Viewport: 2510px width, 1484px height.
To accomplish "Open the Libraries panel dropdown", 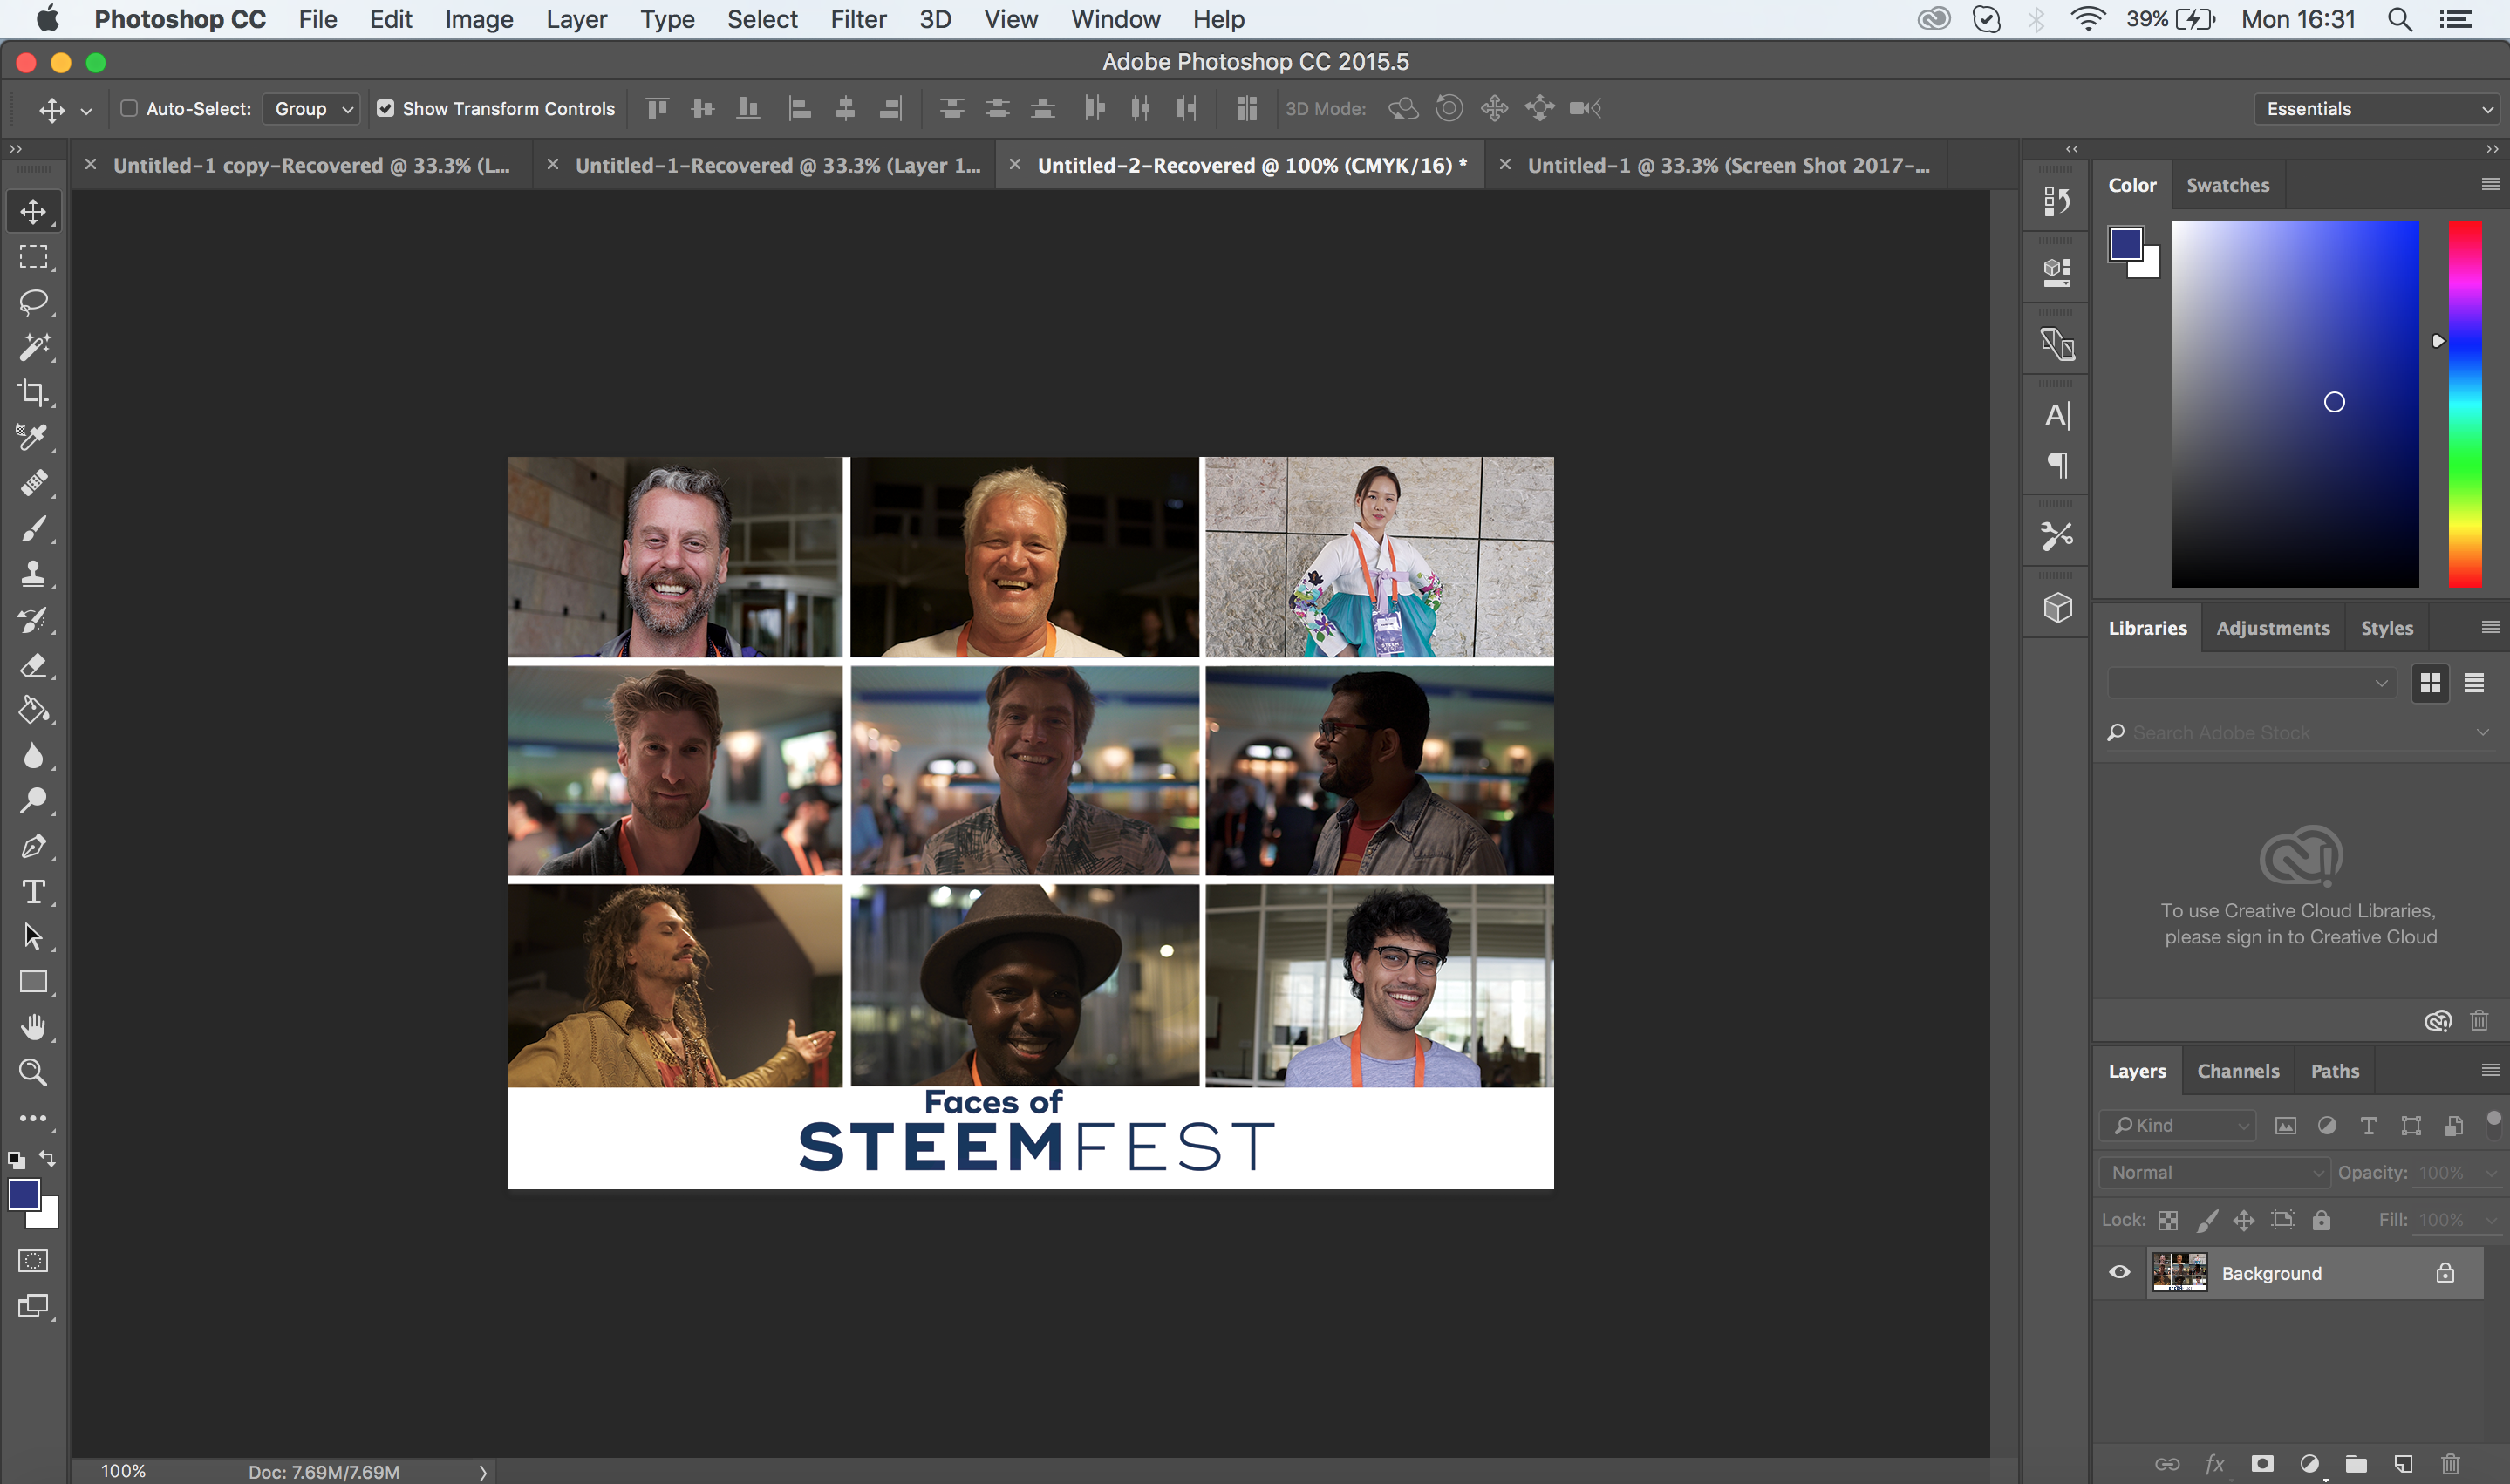I will click(x=2381, y=684).
